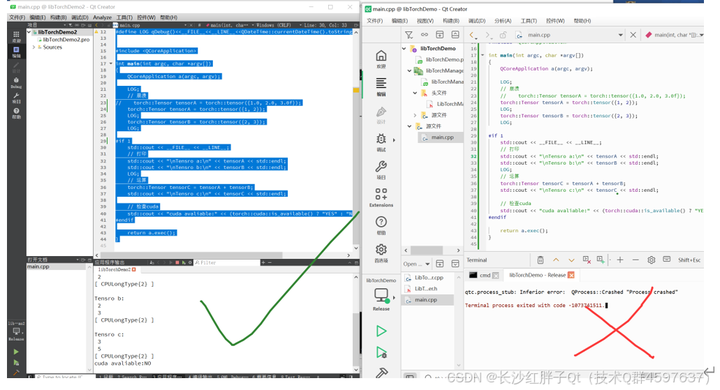Expand collapsed 源文件 folder under libTorchManager
The width and height of the screenshot is (720, 390).
(415, 115)
